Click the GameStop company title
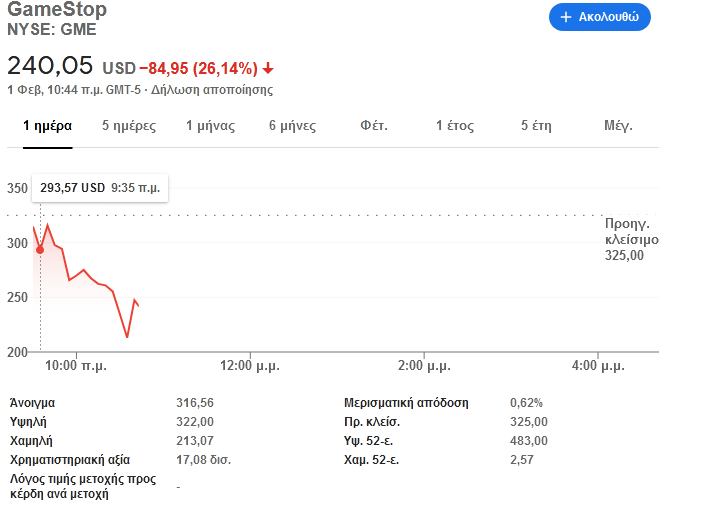This screenshot has height=515, width=708. pyautogui.click(x=57, y=9)
